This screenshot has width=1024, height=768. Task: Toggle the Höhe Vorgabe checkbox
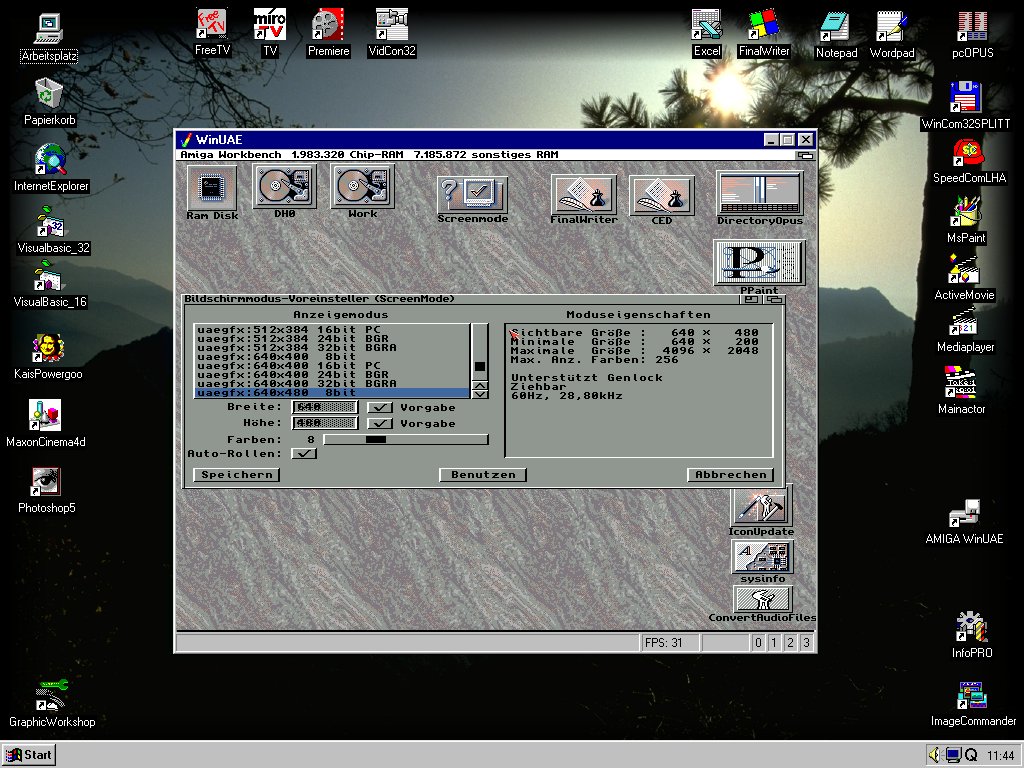click(379, 423)
